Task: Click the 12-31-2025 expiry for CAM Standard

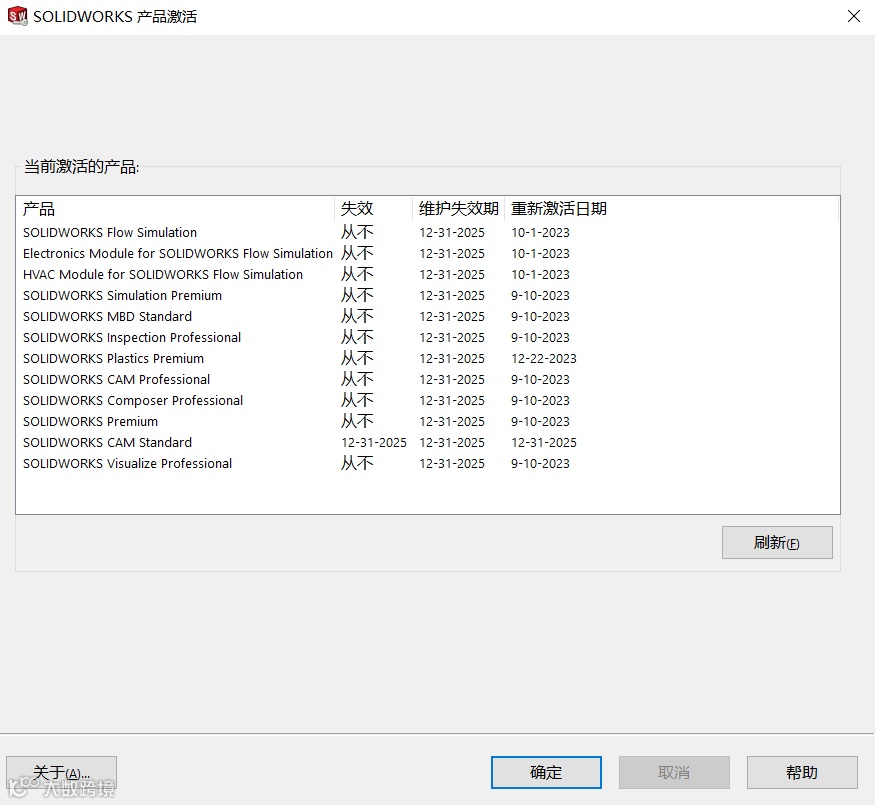Action: tap(374, 442)
